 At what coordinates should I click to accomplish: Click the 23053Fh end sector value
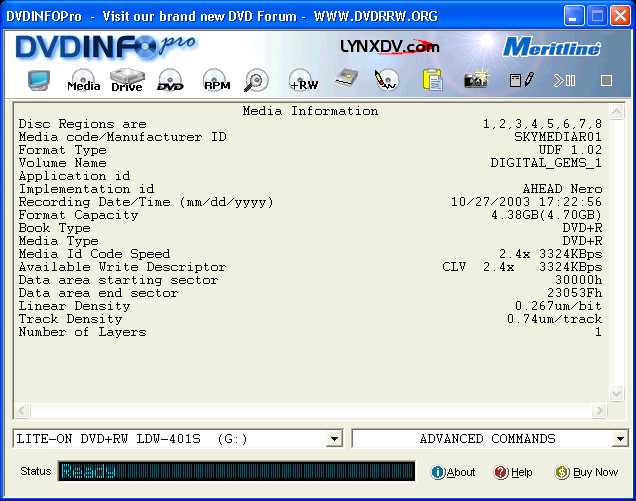(574, 293)
